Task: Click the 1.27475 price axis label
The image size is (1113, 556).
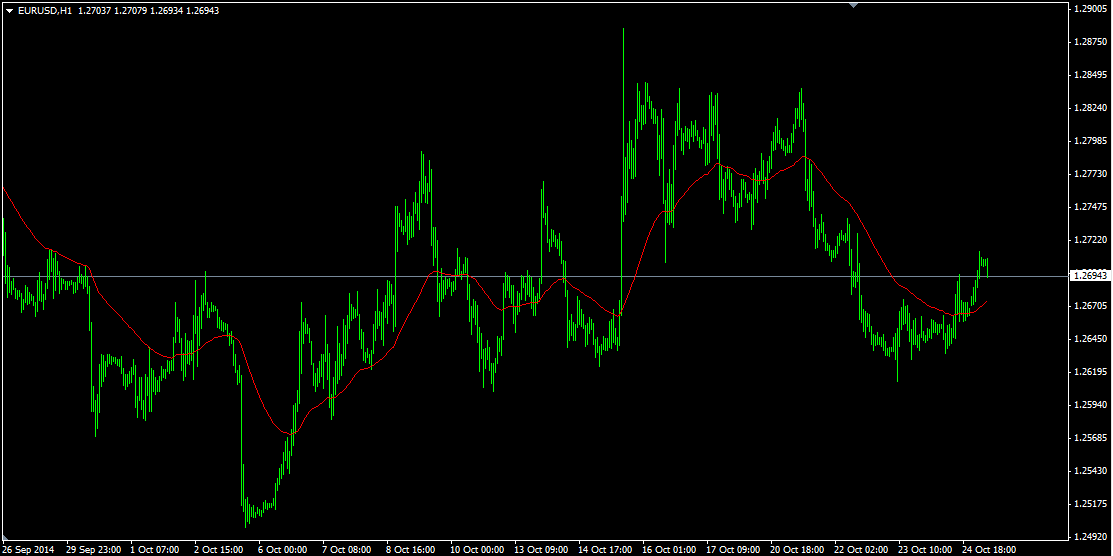Action: pos(1089,207)
